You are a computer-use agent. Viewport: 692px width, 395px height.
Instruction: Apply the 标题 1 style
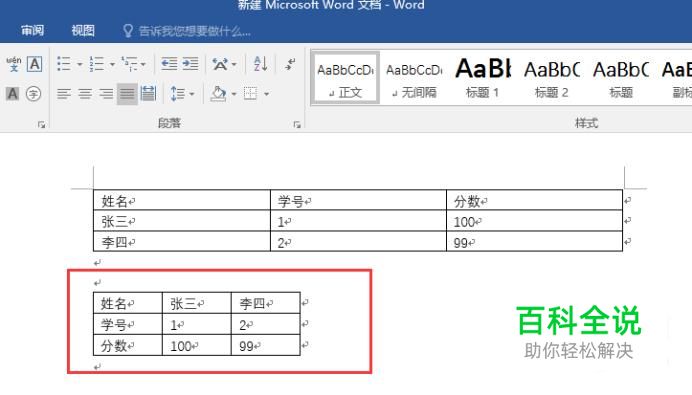pos(482,79)
